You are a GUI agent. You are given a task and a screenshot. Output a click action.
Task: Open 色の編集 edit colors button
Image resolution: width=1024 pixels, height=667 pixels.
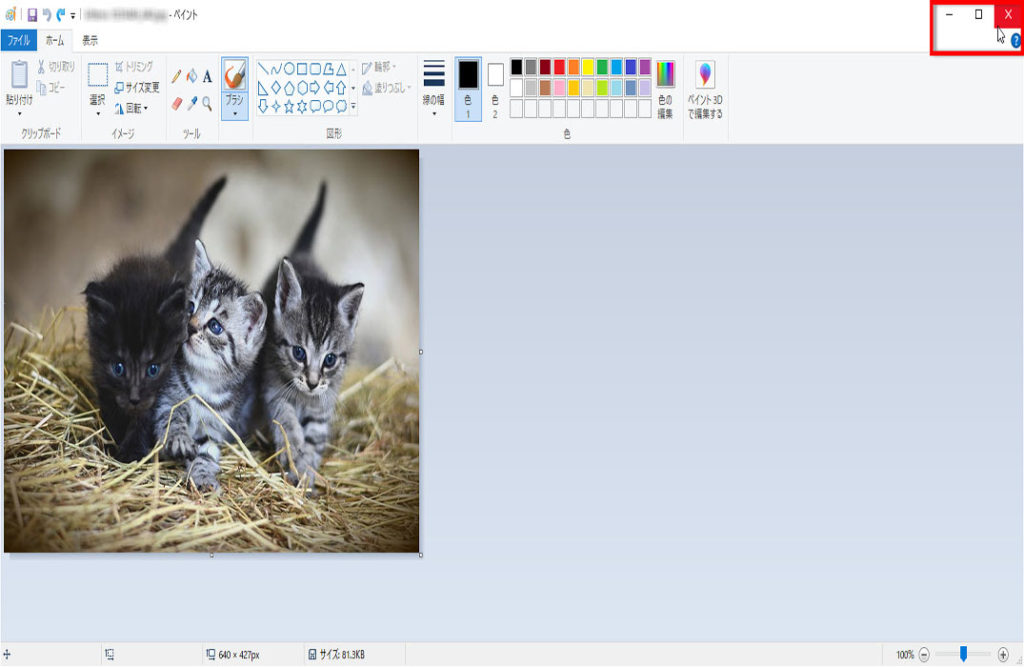[665, 89]
